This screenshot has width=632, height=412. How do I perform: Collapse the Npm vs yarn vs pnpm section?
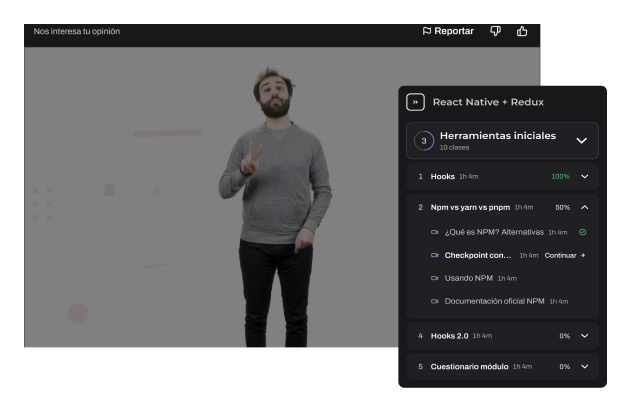tap(585, 208)
